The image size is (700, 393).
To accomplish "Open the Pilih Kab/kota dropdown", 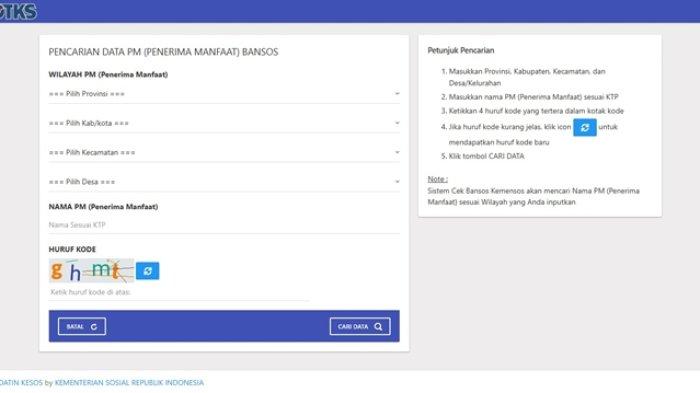I will point(224,123).
